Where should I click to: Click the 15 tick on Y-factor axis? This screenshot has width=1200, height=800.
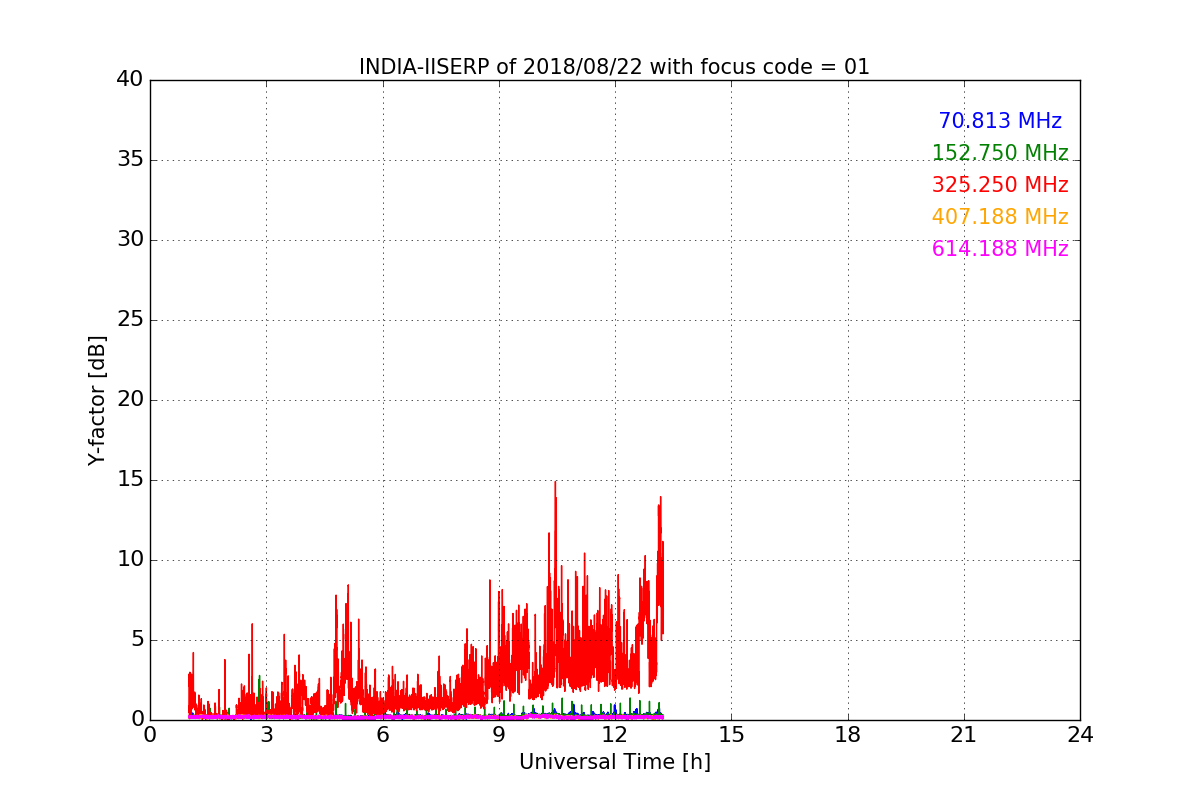point(130,480)
